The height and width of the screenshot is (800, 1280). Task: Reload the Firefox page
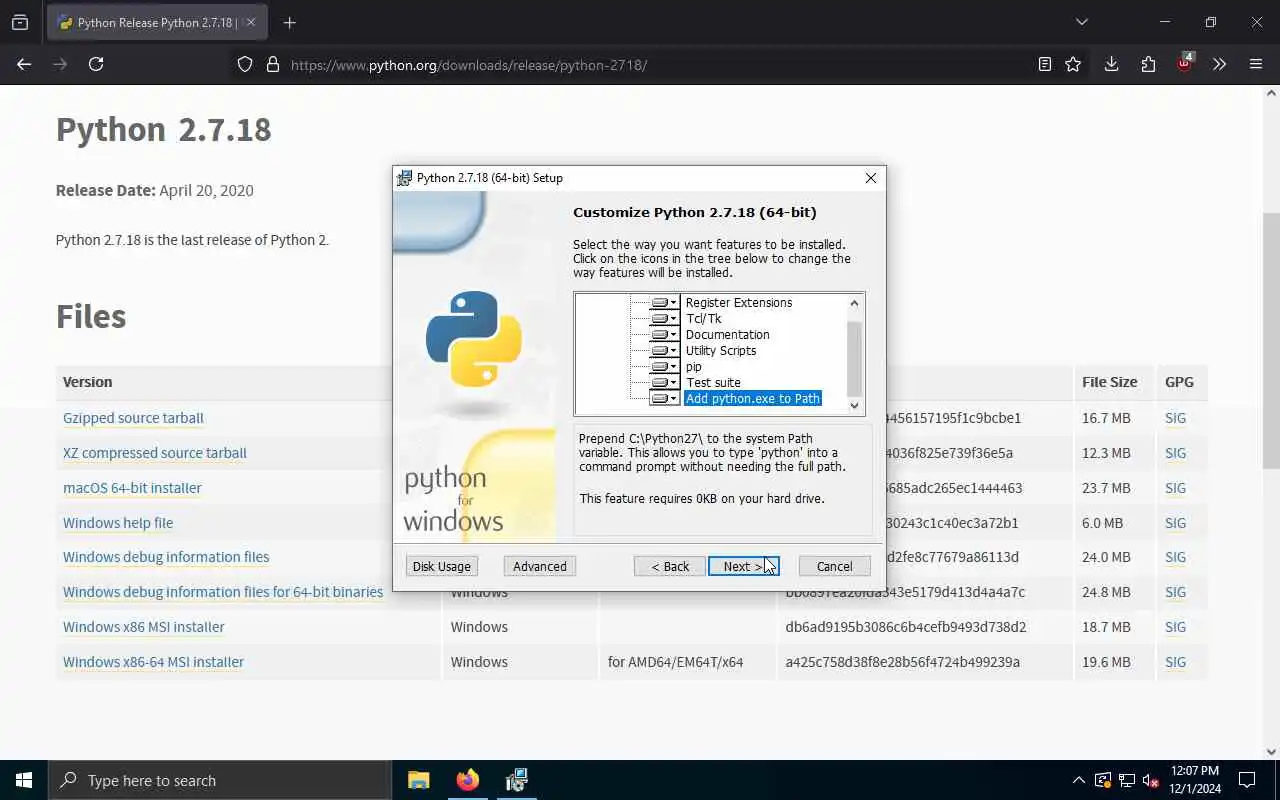click(96, 64)
